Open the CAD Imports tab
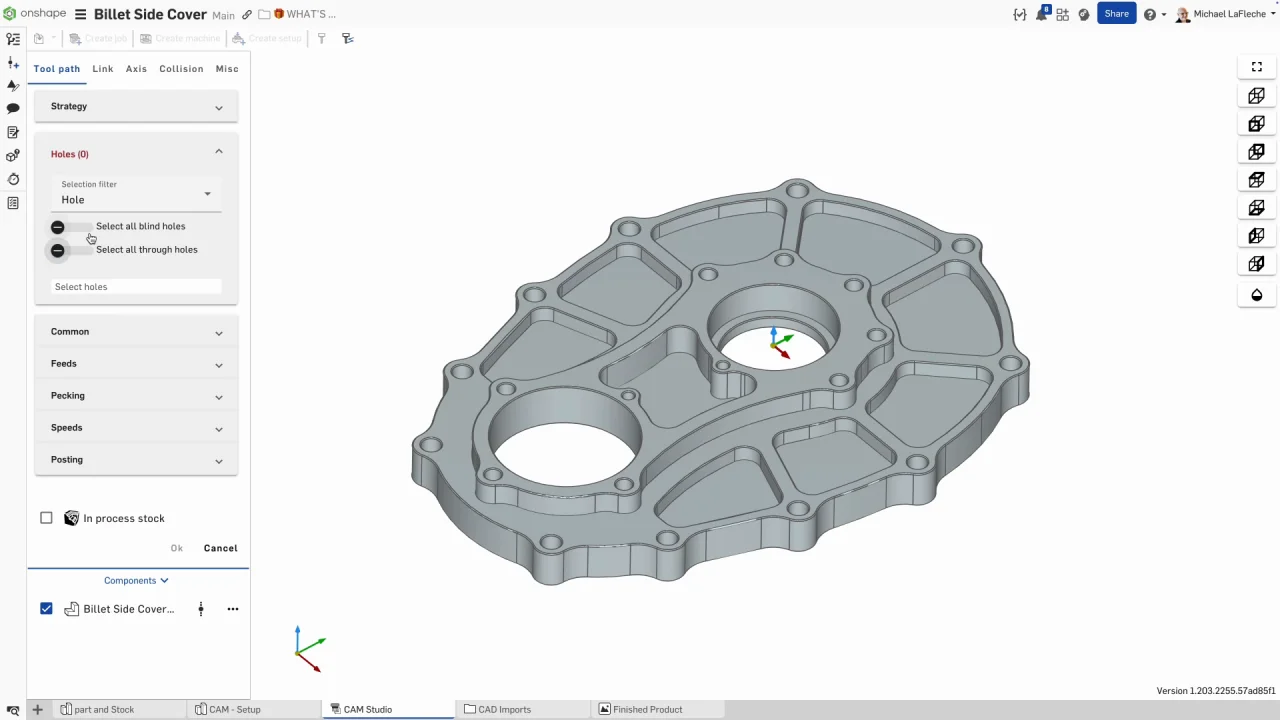 click(x=504, y=709)
